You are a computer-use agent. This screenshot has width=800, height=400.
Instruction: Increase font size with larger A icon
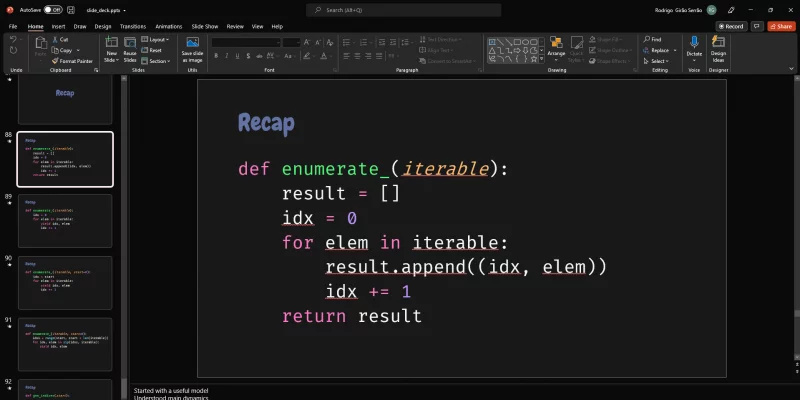pos(307,42)
